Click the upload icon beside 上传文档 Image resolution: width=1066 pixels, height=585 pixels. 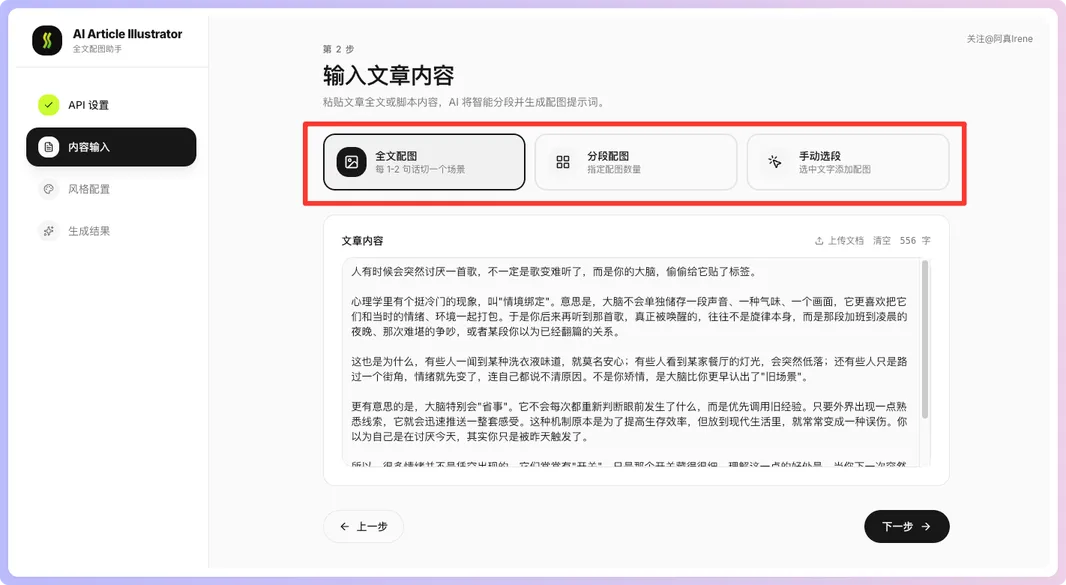coord(818,240)
